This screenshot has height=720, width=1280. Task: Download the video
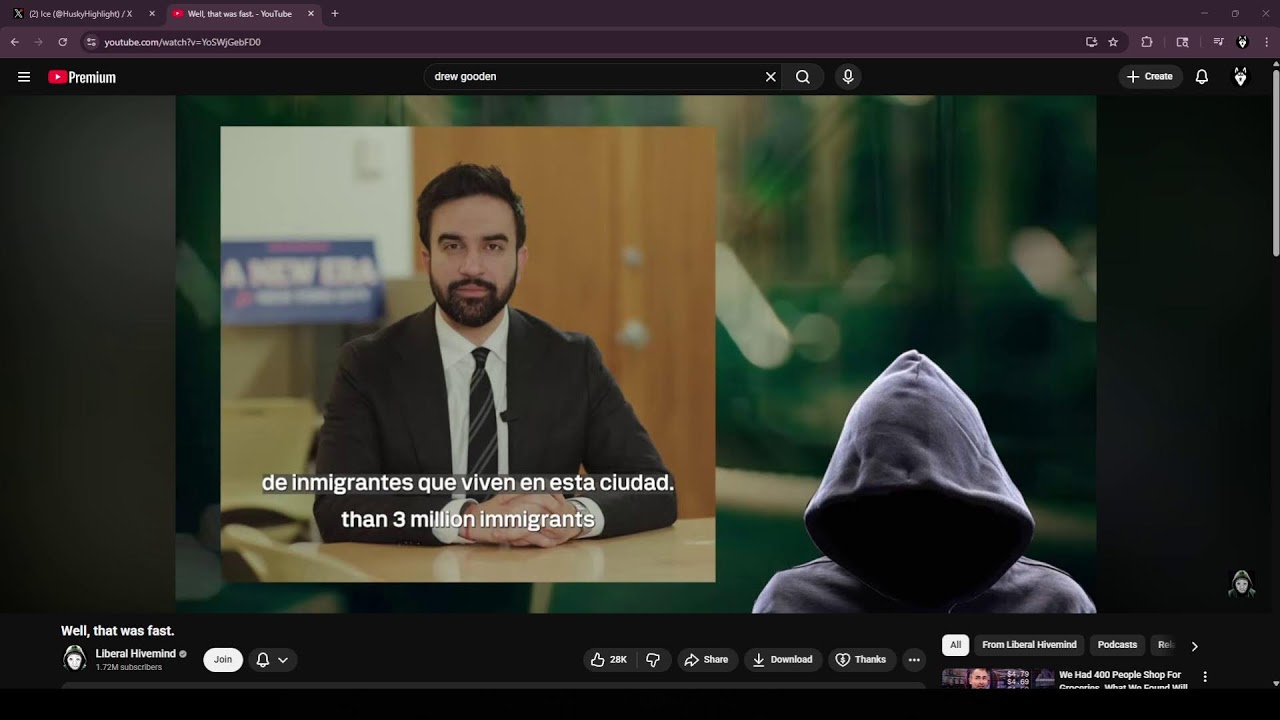point(783,660)
